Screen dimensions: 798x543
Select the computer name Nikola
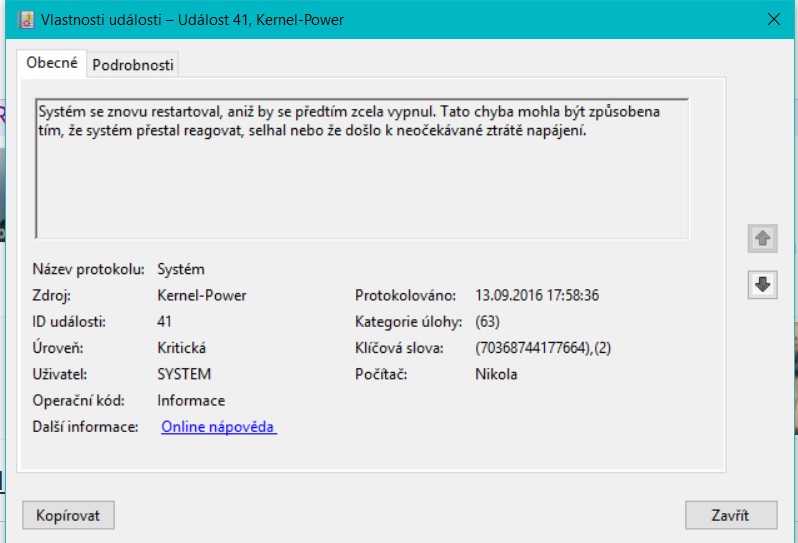pos(496,374)
